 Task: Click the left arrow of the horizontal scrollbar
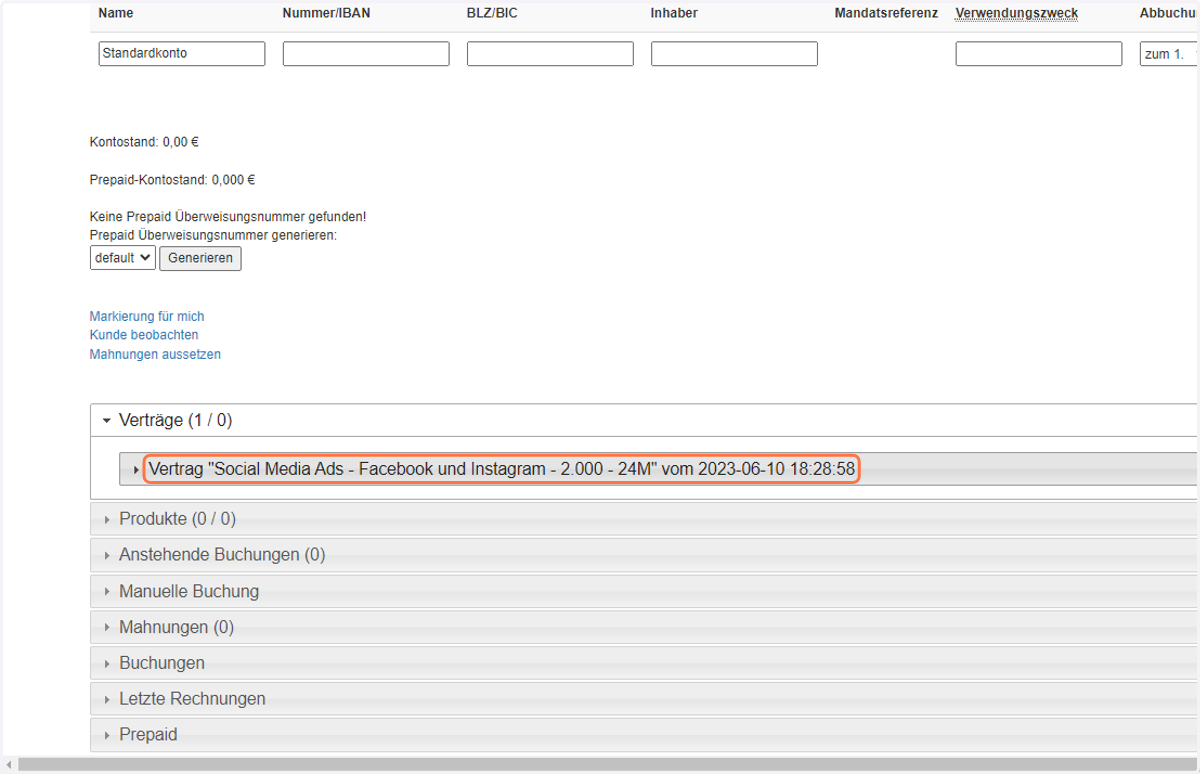pos(8,765)
